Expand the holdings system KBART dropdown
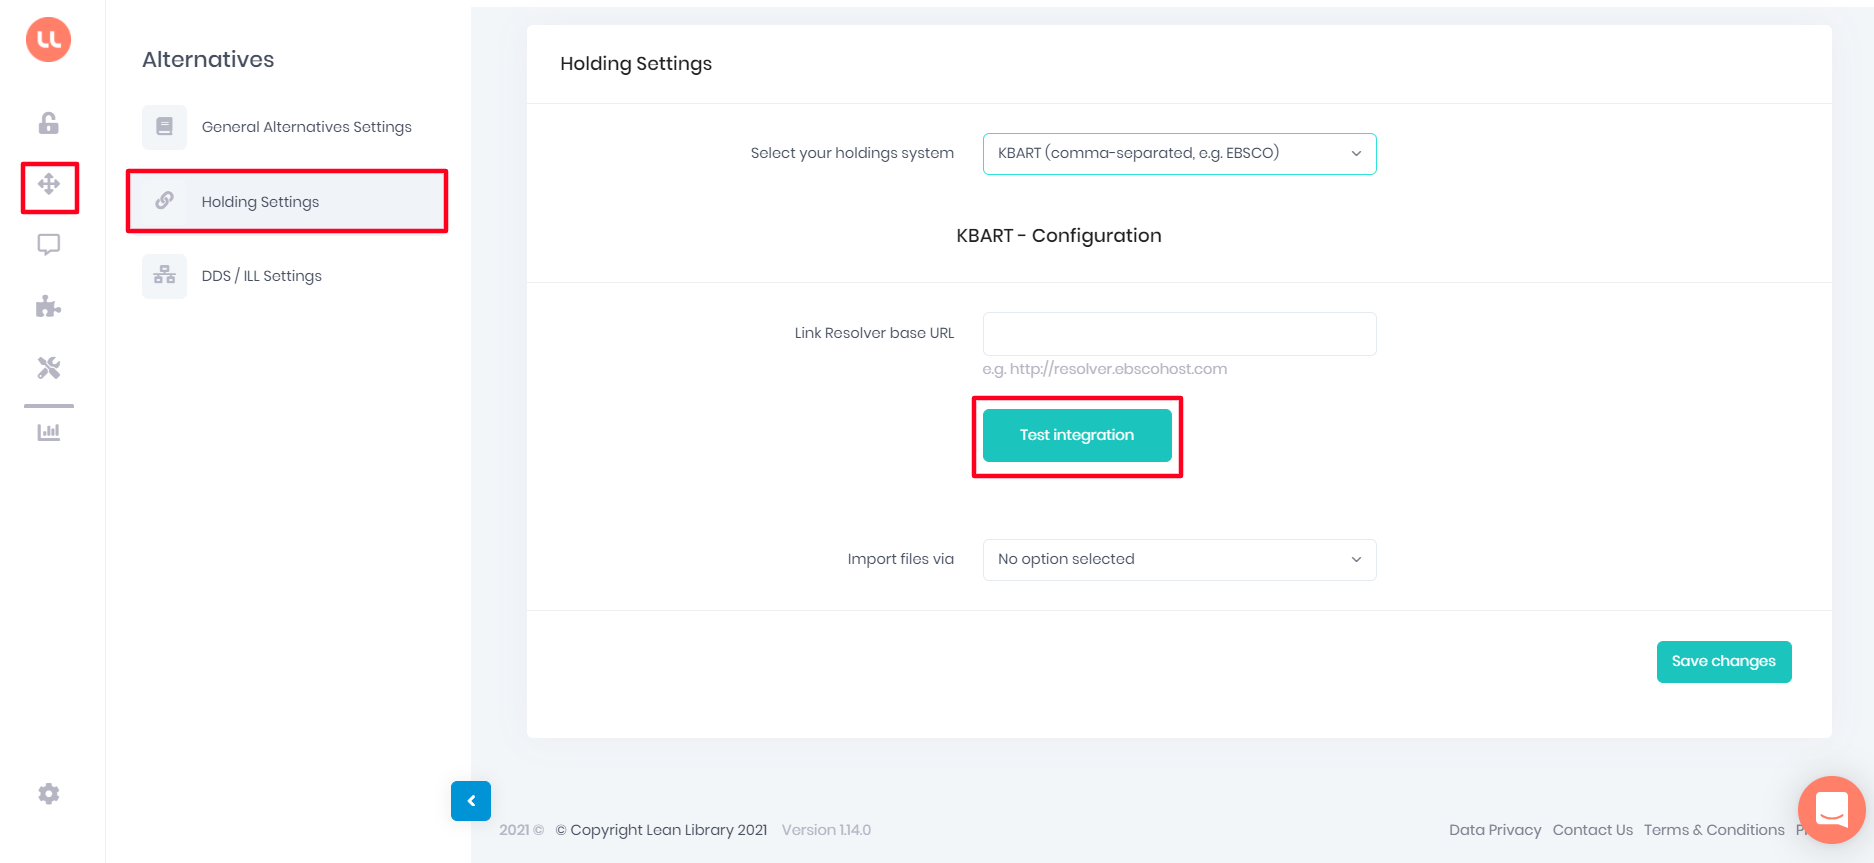Image resolution: width=1874 pixels, height=863 pixels. (x=1180, y=154)
